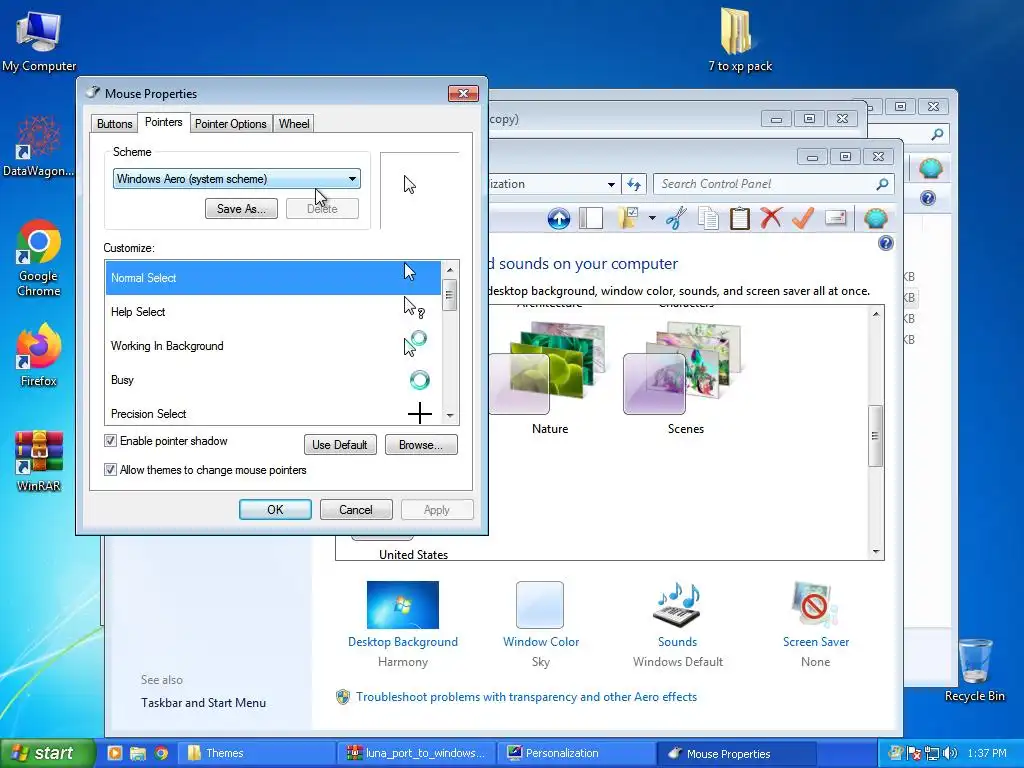Select the Normal Select pointer row
Viewport: 1024px width, 768px height.
273,278
